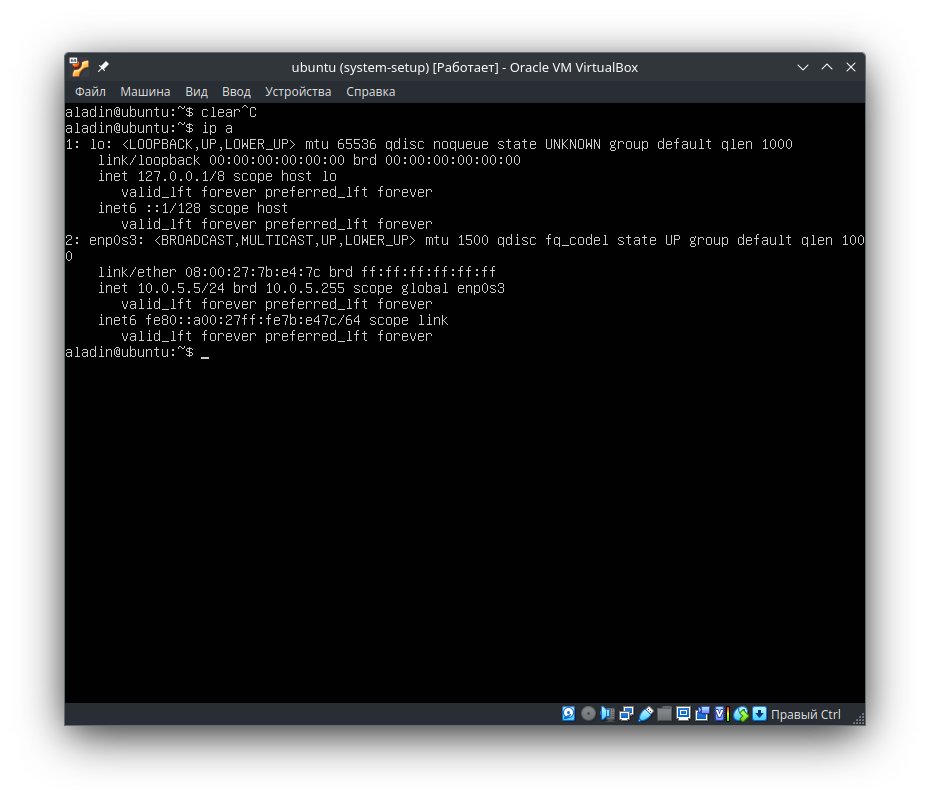Click the keyboard capture arrow icon

pyautogui.click(x=759, y=714)
